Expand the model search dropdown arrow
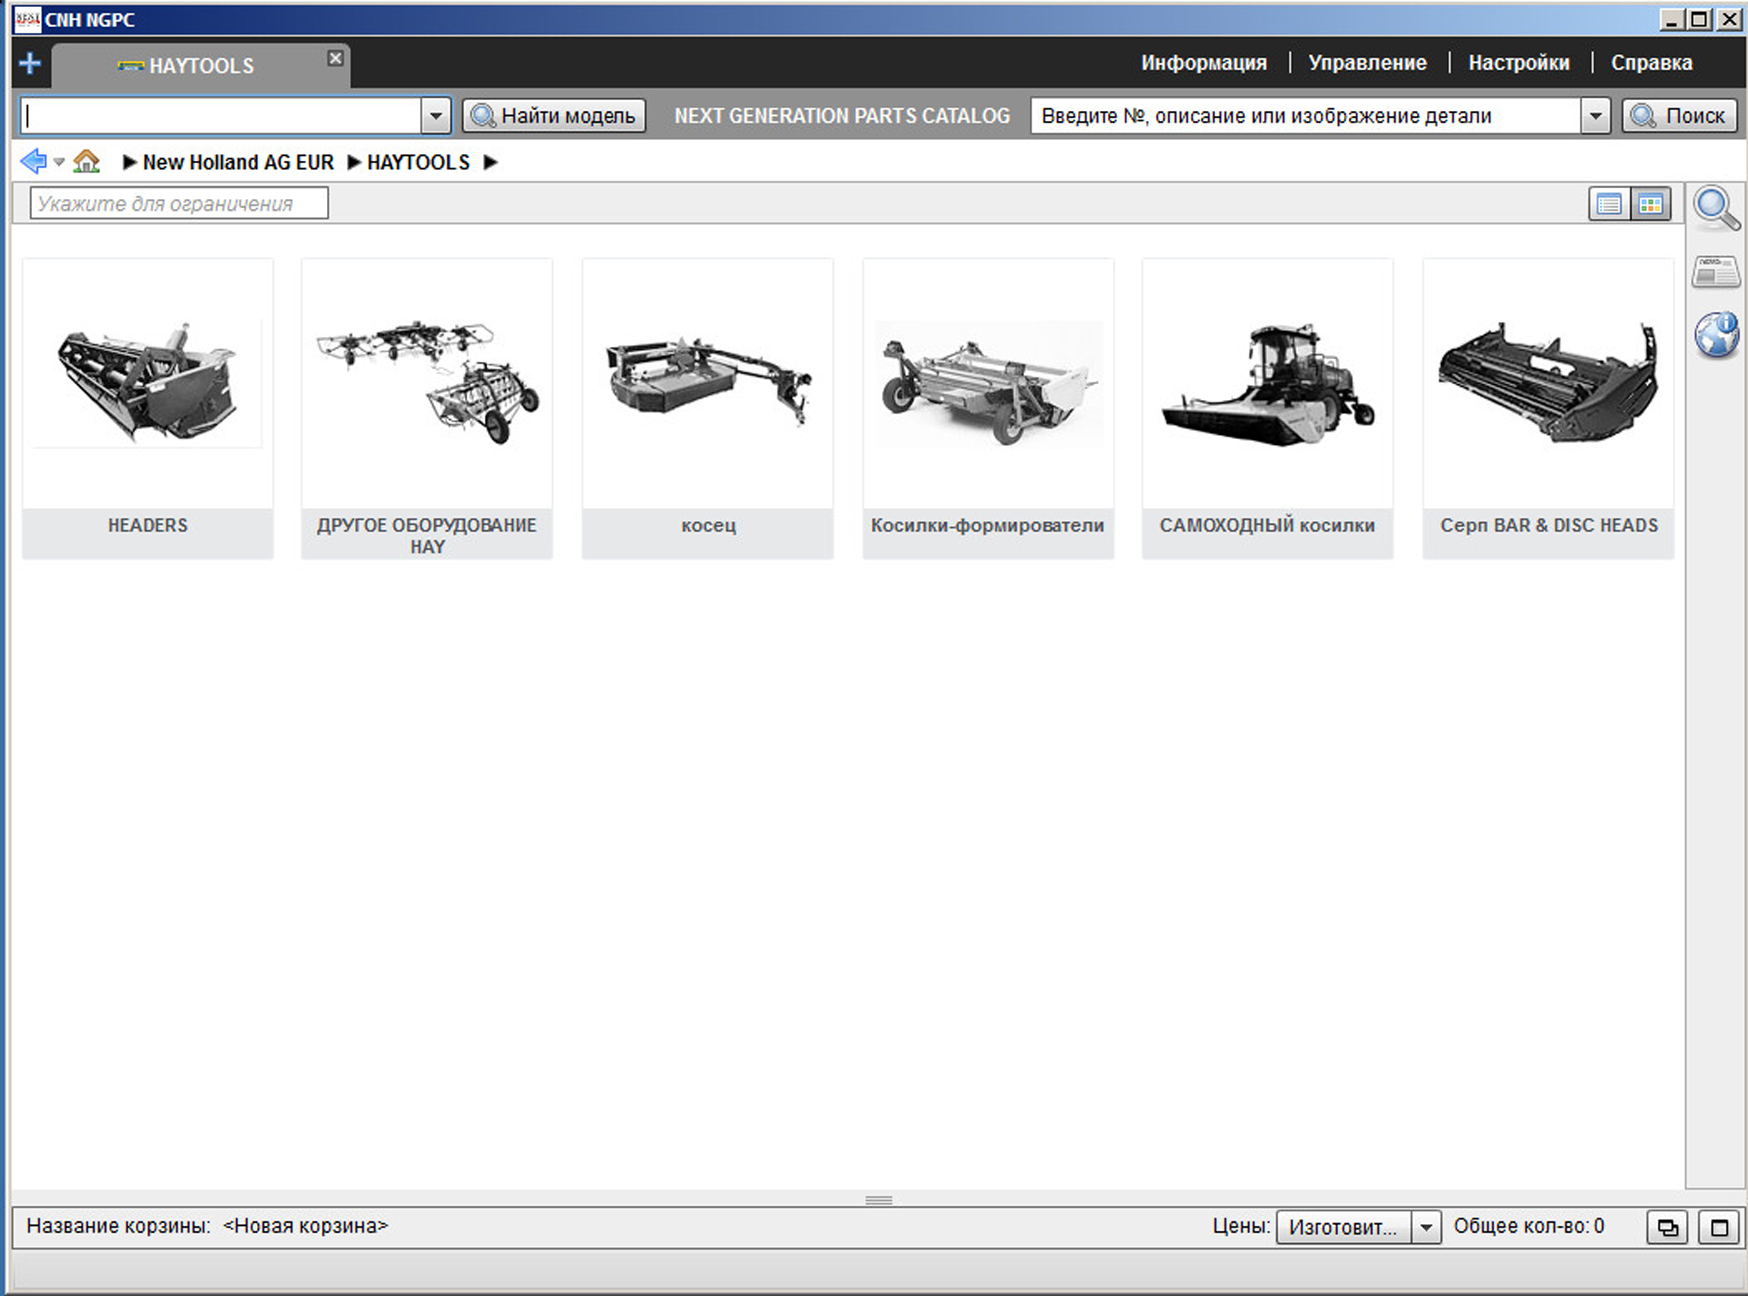 pos(436,116)
